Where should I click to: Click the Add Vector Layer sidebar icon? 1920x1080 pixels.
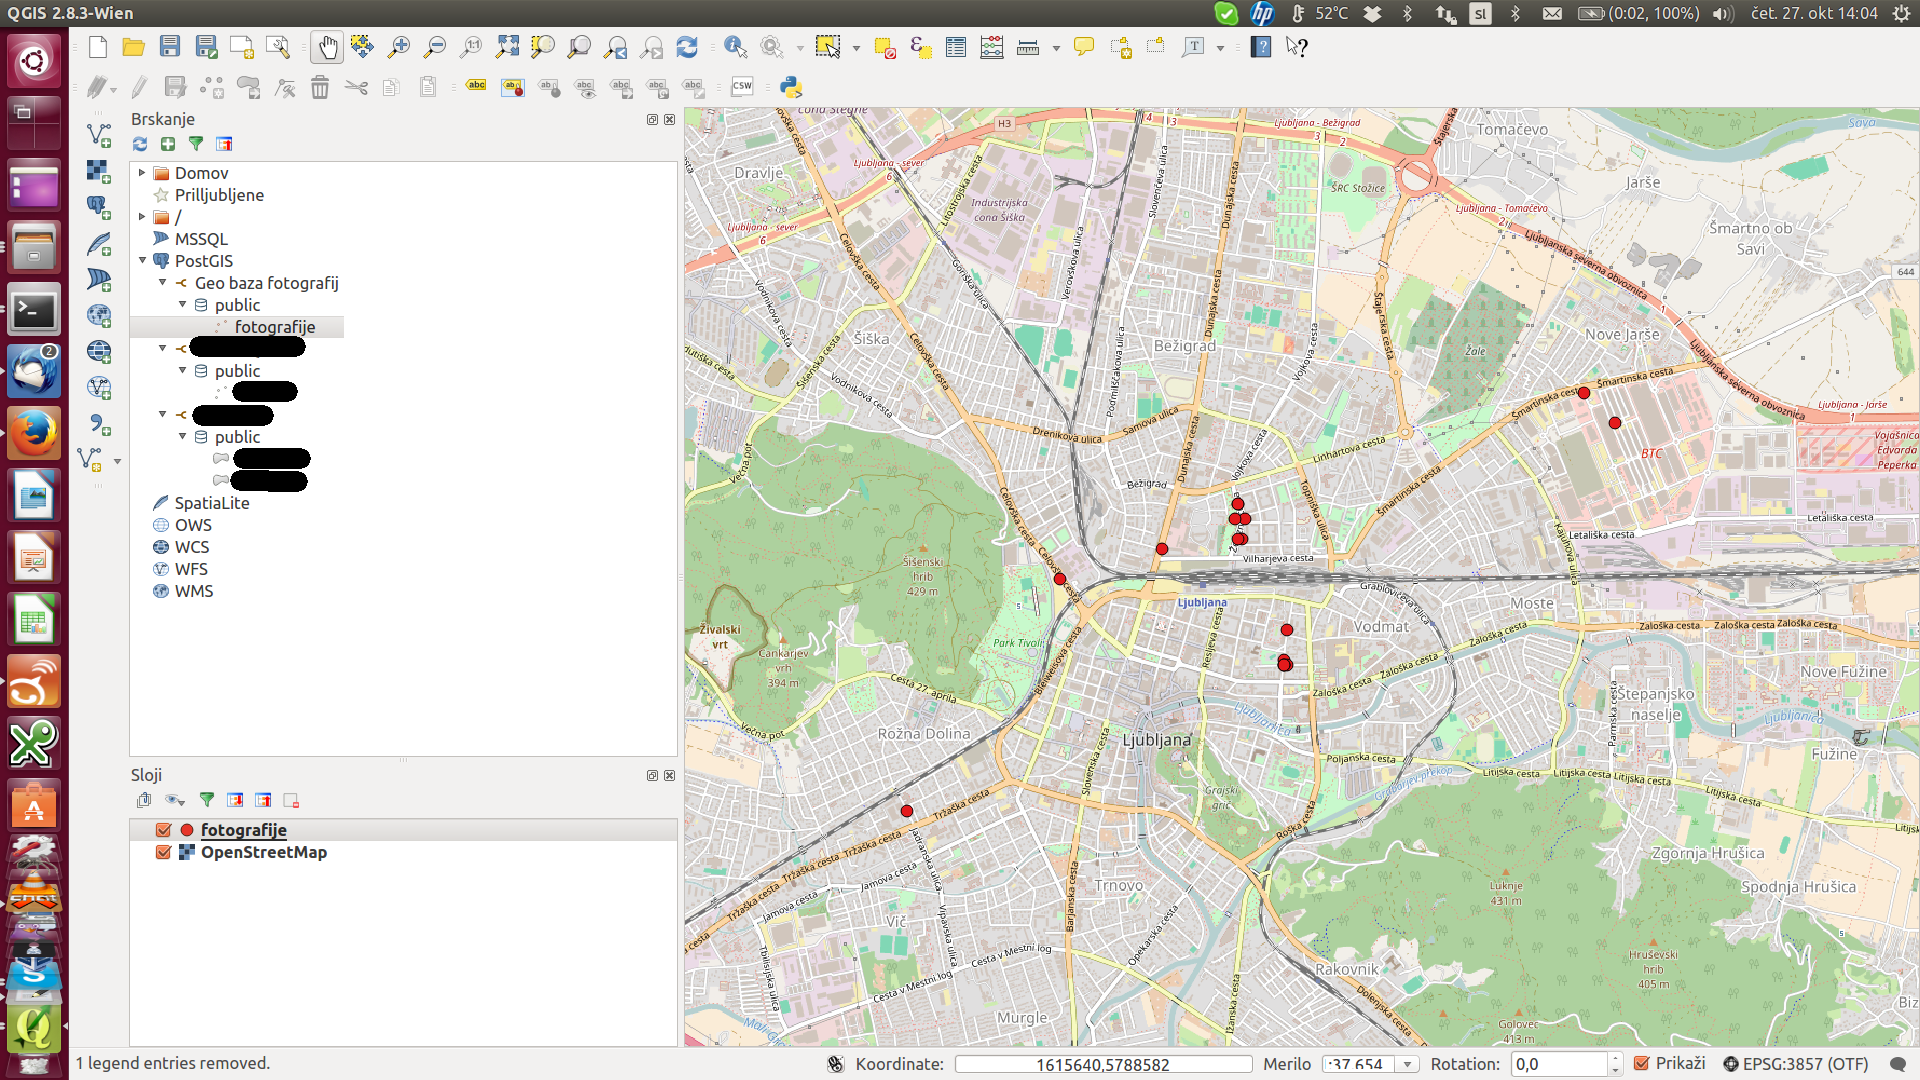point(99,135)
